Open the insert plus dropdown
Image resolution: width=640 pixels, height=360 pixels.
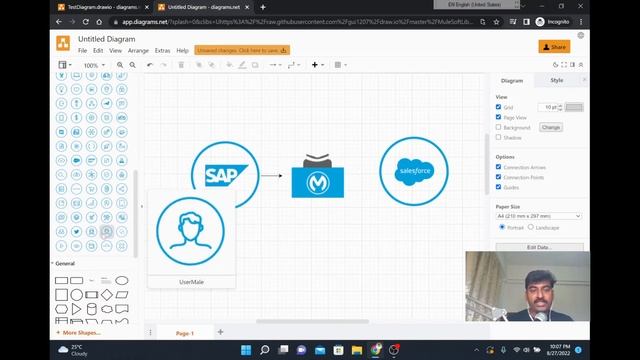click(x=318, y=65)
